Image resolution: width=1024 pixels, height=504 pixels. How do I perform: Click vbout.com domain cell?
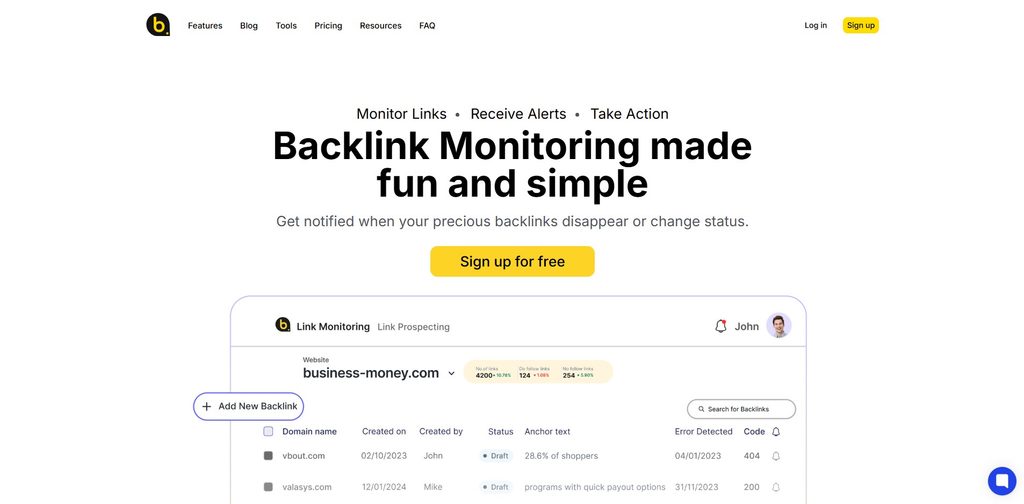tap(304, 456)
